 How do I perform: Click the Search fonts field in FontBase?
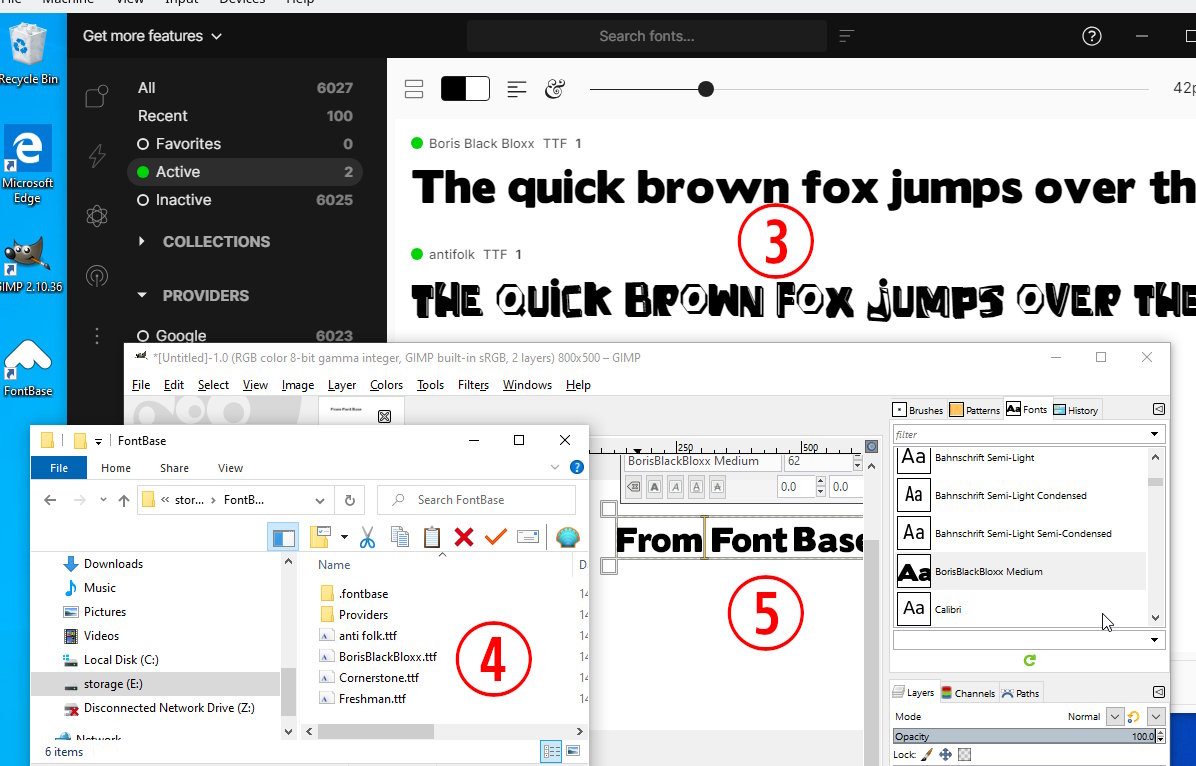tap(647, 36)
